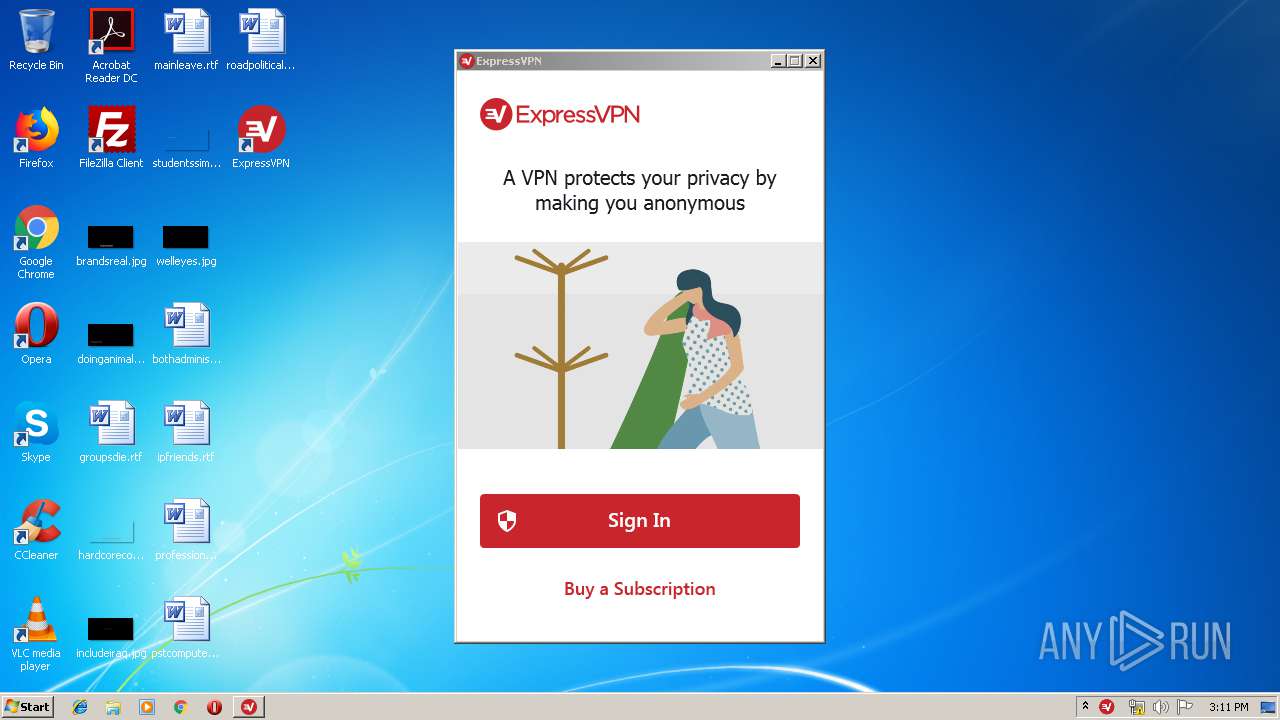The height and width of the screenshot is (720, 1280).
Task: Click the ExpressVPN system tray icon
Action: 1107,707
